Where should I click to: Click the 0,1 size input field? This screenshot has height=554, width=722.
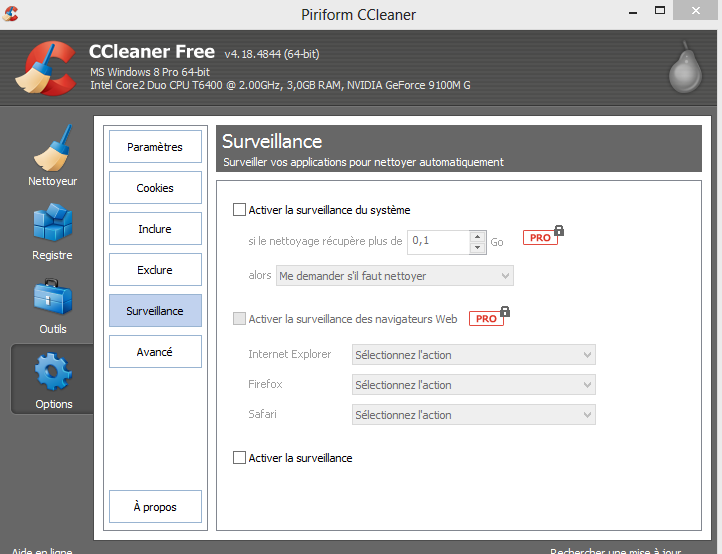click(438, 242)
